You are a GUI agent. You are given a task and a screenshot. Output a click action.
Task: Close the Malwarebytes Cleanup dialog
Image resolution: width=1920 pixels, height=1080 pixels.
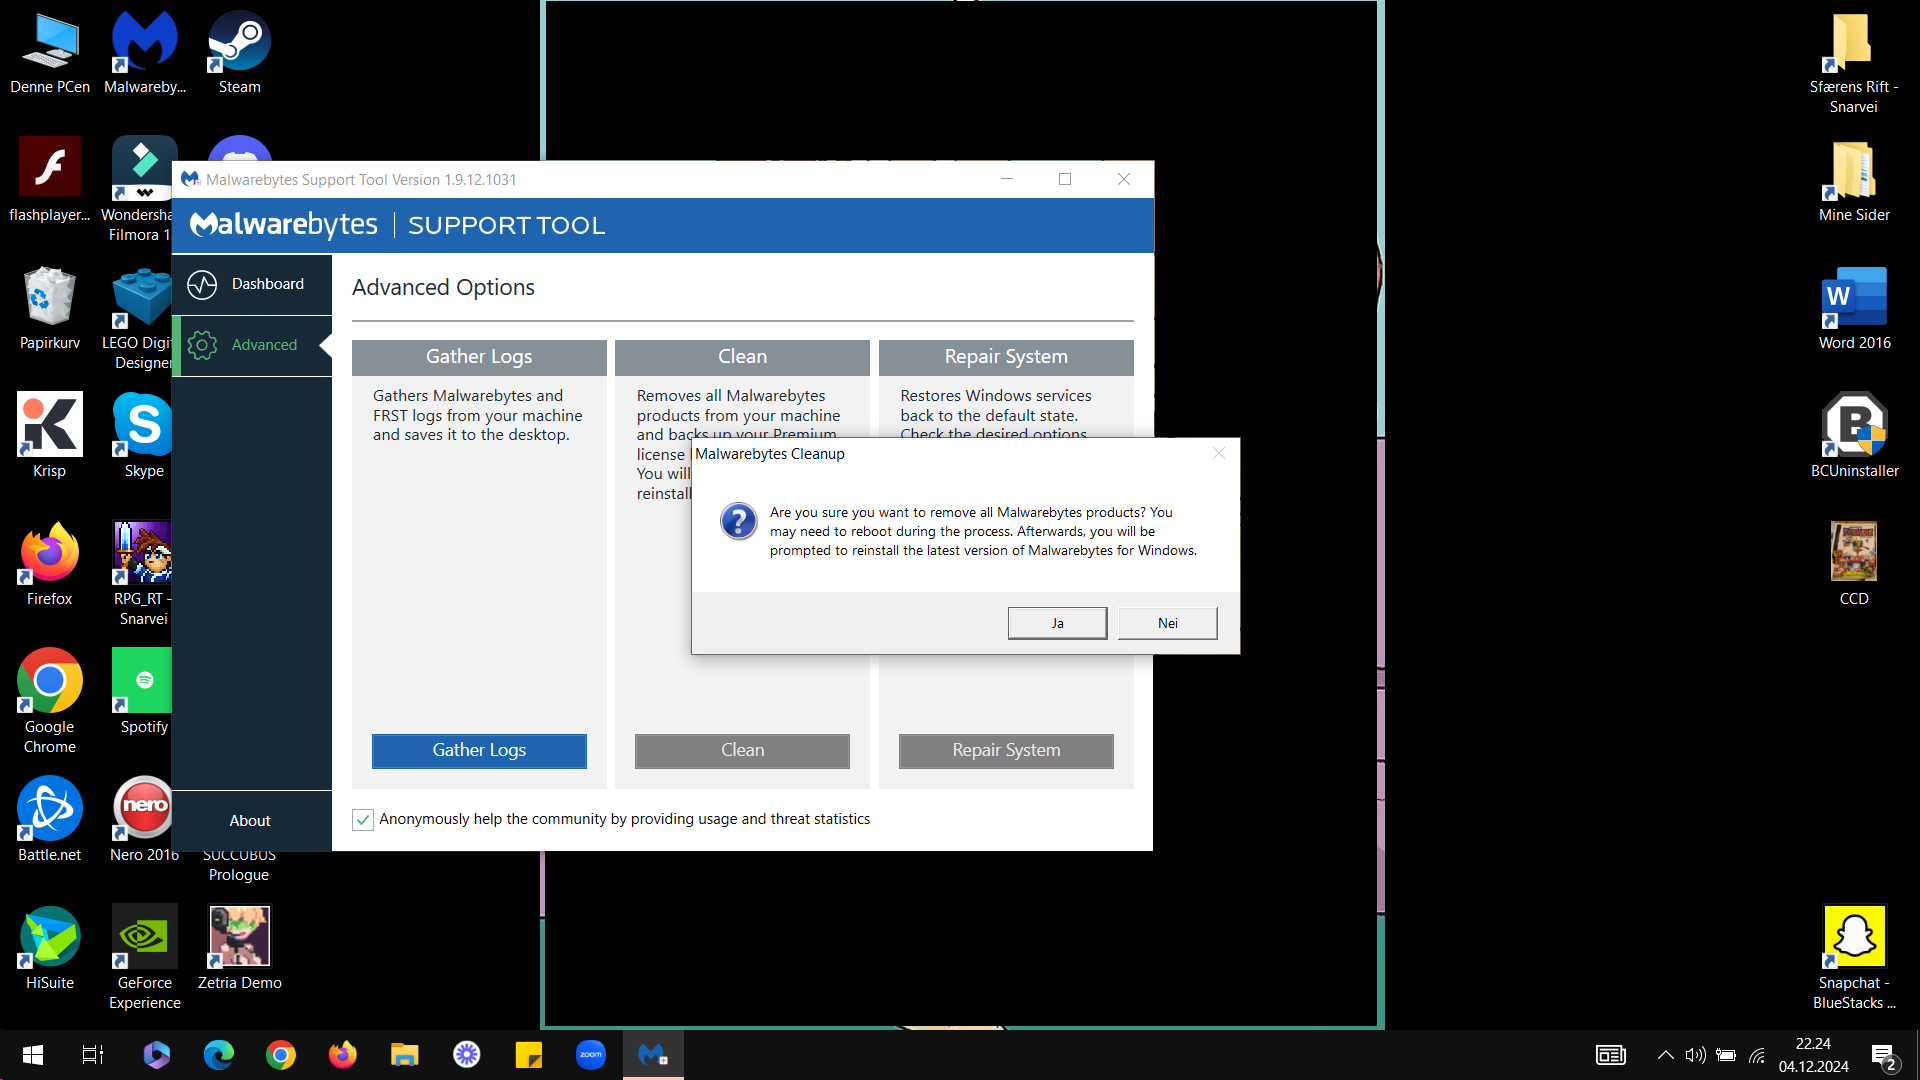pos(1218,453)
